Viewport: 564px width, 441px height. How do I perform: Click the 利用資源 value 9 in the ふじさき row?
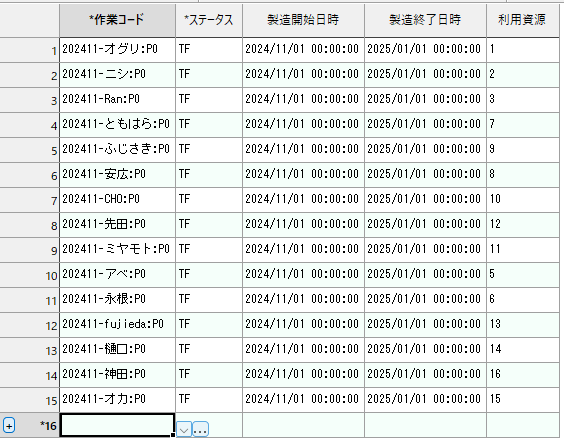pyautogui.click(x=523, y=150)
